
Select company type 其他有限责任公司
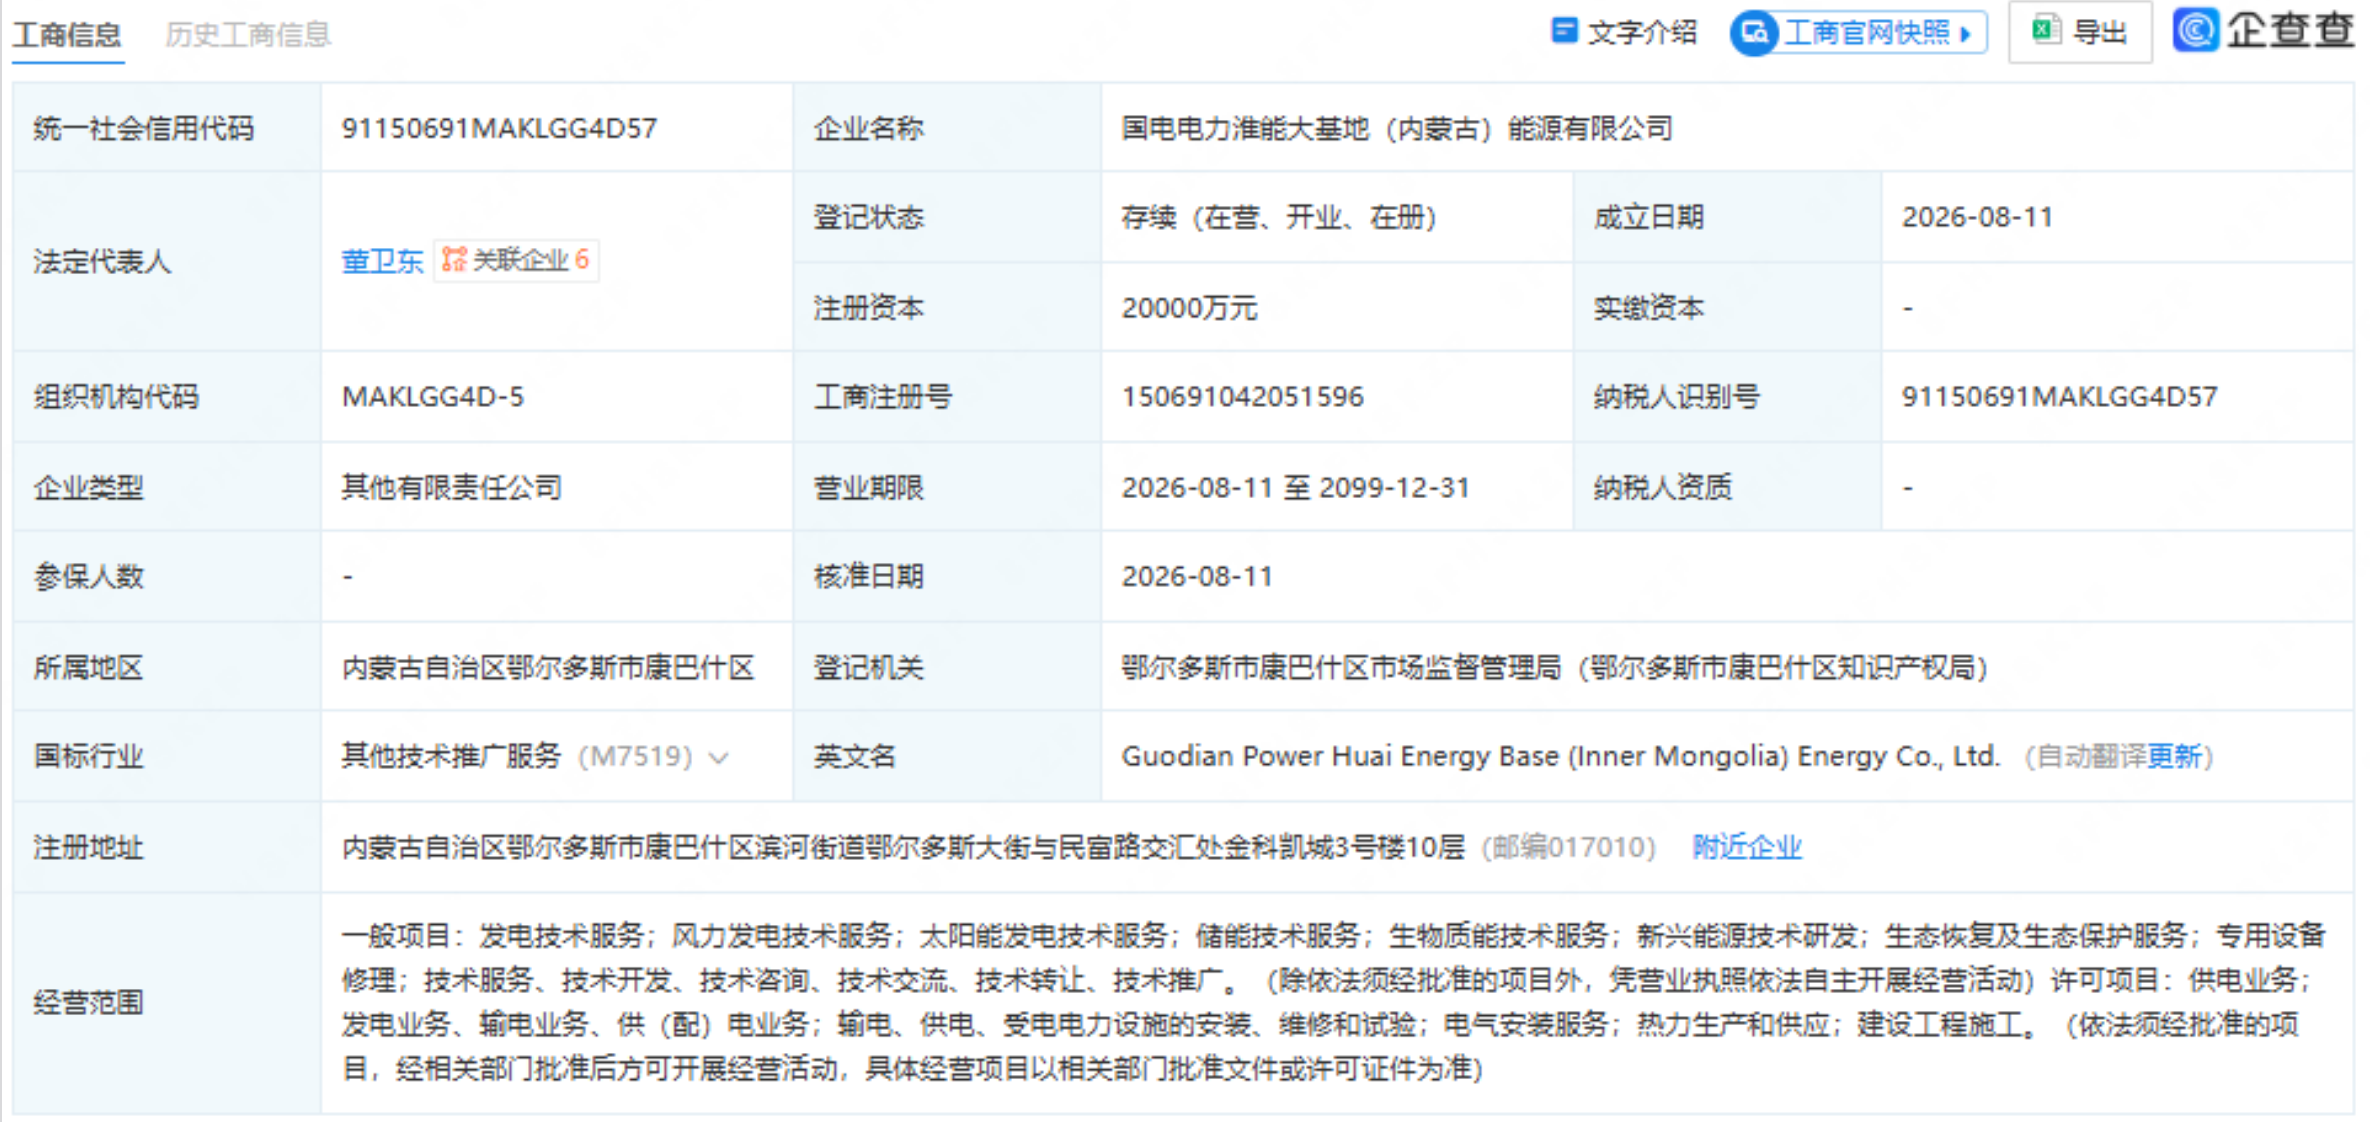coord(451,488)
